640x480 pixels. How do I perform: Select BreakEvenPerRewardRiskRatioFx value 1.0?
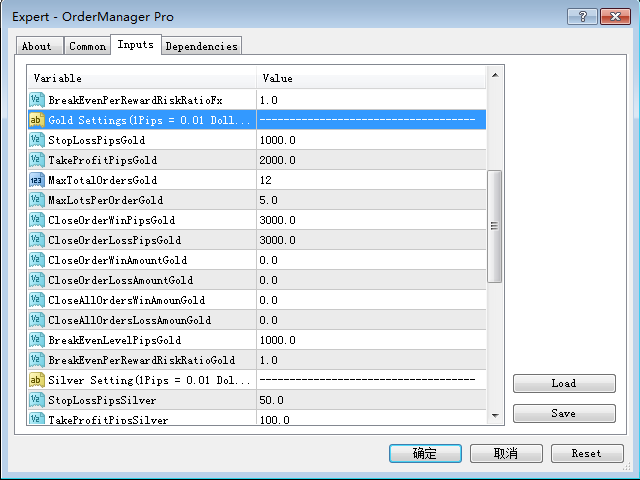[x=269, y=100]
